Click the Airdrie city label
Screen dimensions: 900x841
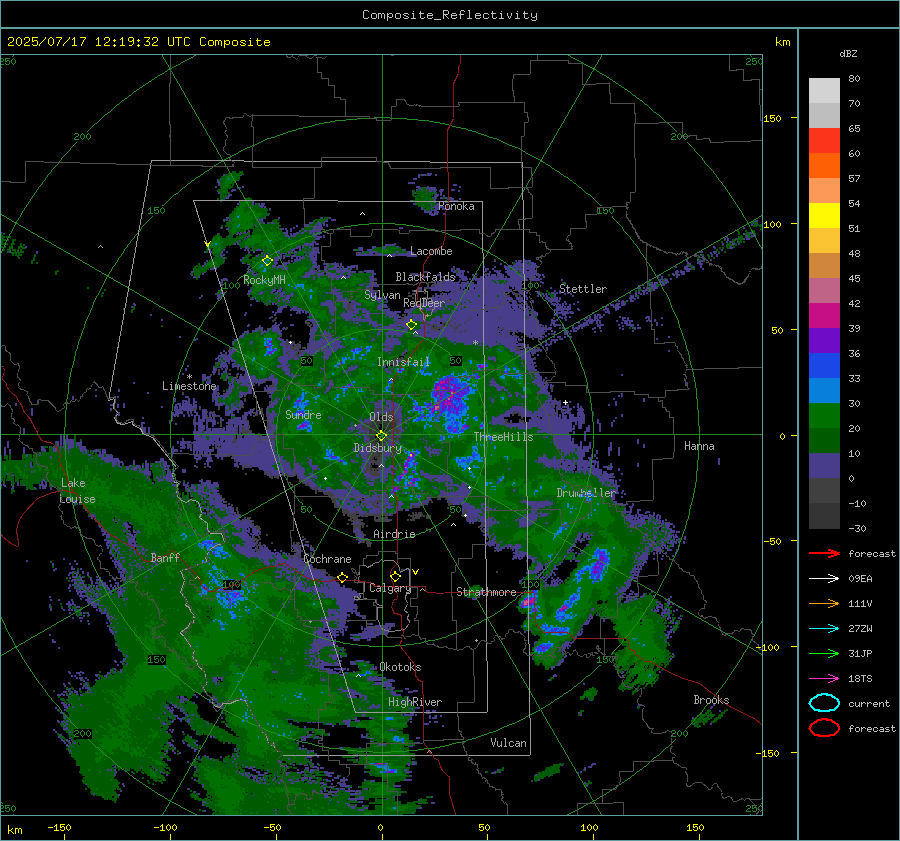click(394, 534)
